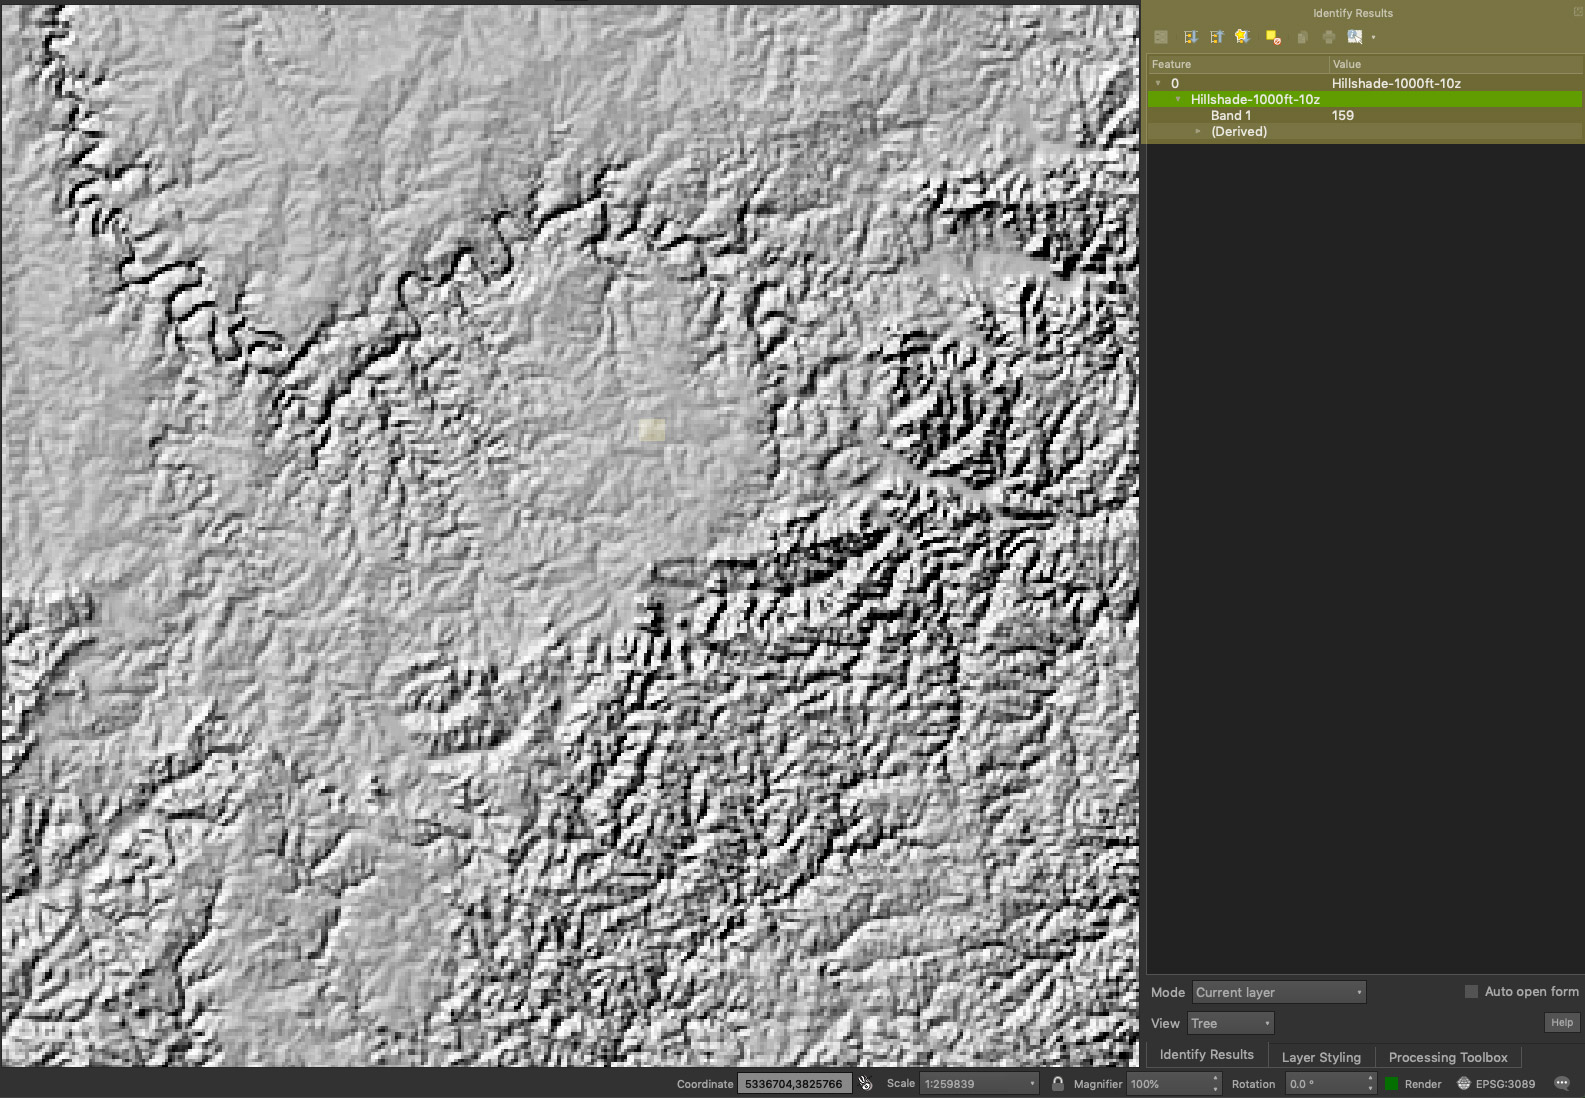Open CRS settings via EPSG:3089
This screenshot has width=1585, height=1098.
1496,1083
